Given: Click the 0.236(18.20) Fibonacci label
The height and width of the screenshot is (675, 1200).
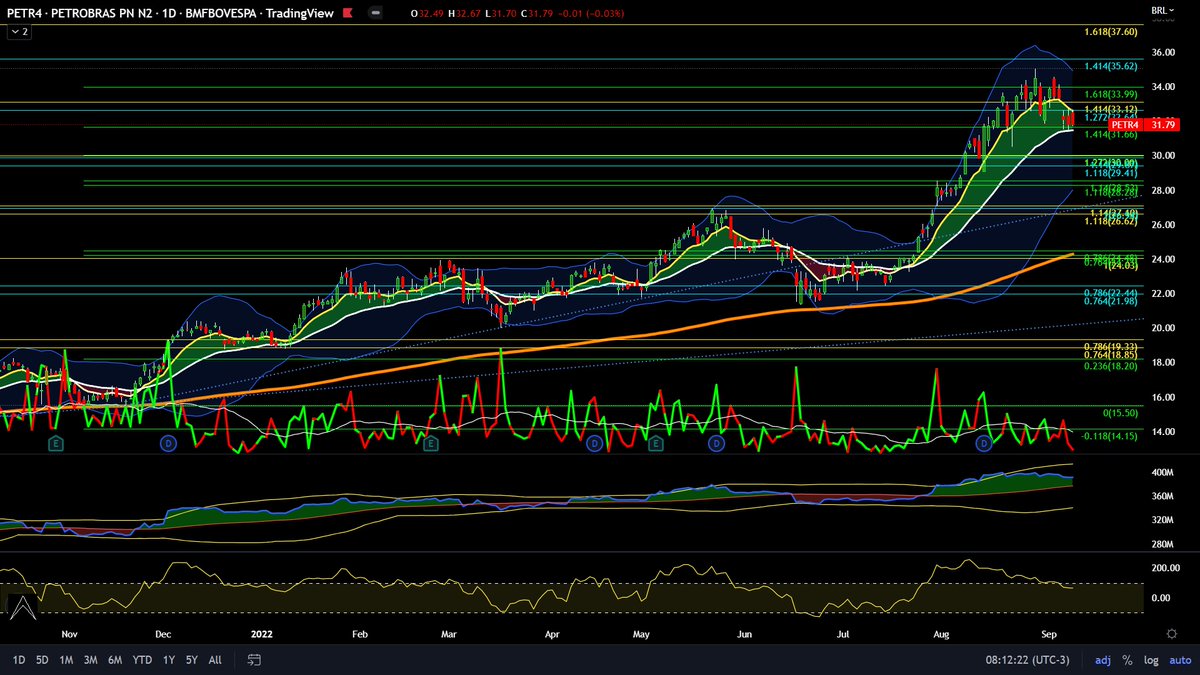Looking at the screenshot, I should pyautogui.click(x=1112, y=367).
